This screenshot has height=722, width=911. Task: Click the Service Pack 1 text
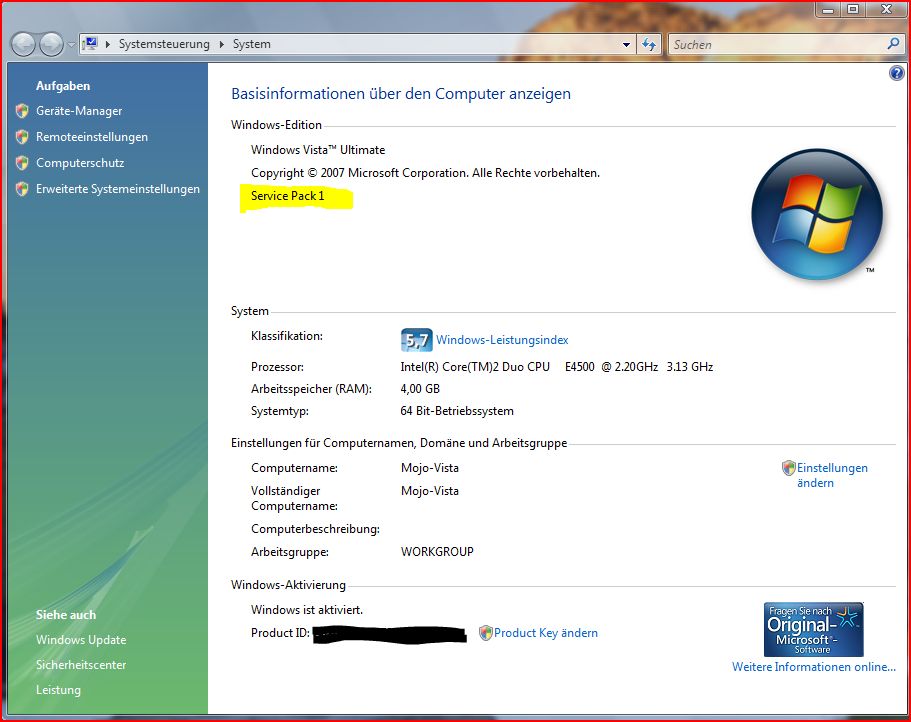tap(288, 196)
